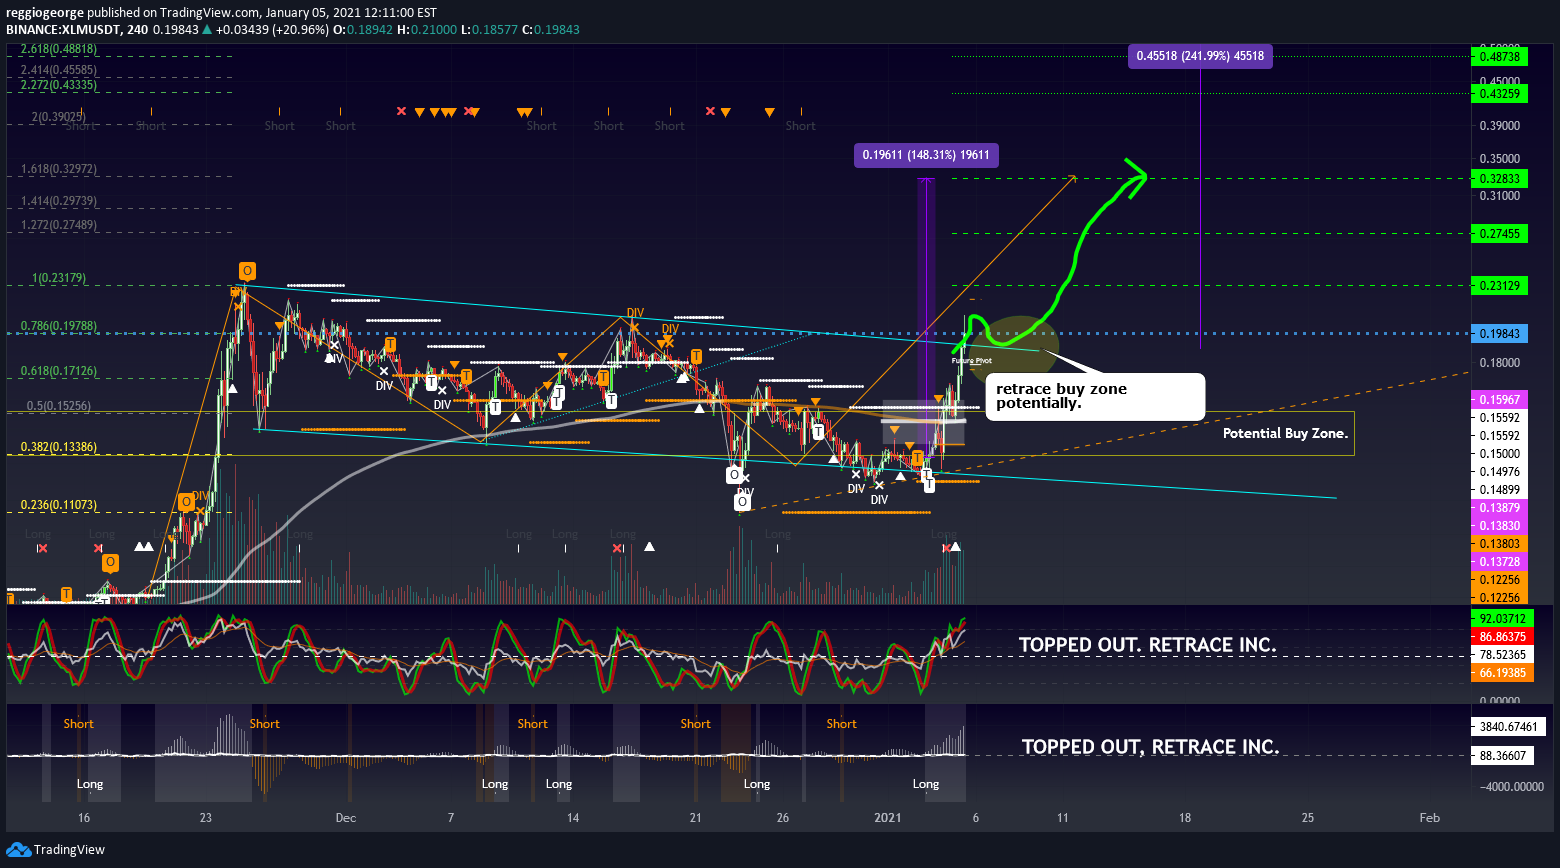
Task: Select the 2.414(0.45585) Fibonacci label
Action: point(58,70)
